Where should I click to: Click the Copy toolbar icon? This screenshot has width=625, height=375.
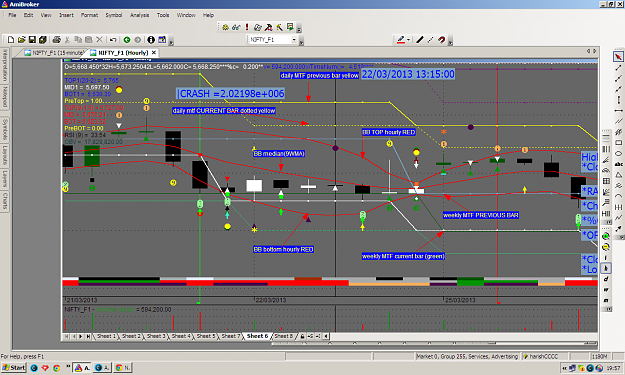click(x=78, y=39)
